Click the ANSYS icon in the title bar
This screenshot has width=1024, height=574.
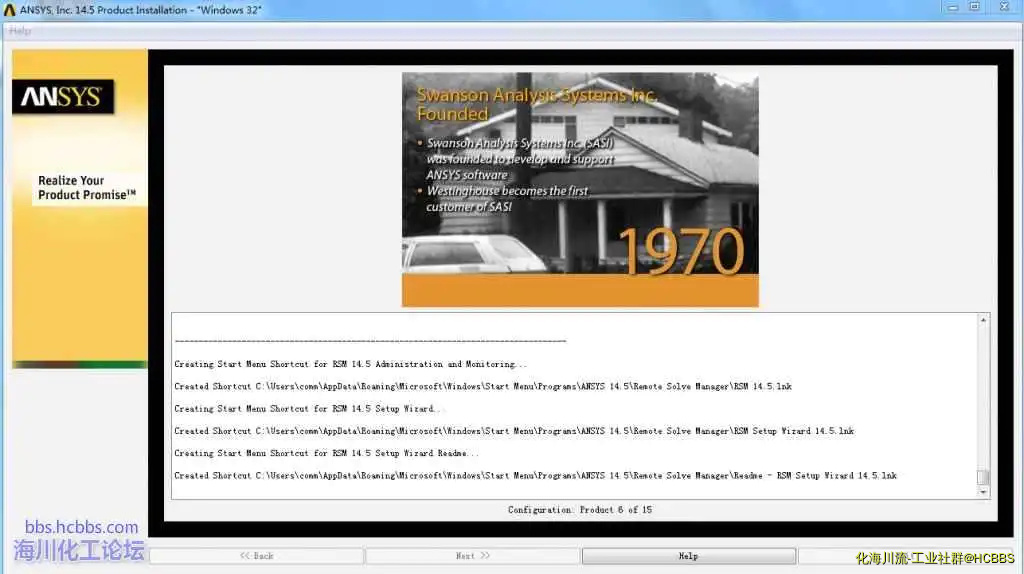coord(9,9)
